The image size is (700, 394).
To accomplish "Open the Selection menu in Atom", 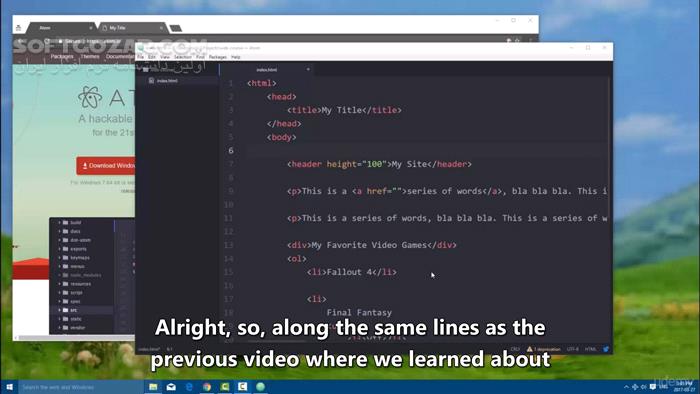I will tap(182, 57).
